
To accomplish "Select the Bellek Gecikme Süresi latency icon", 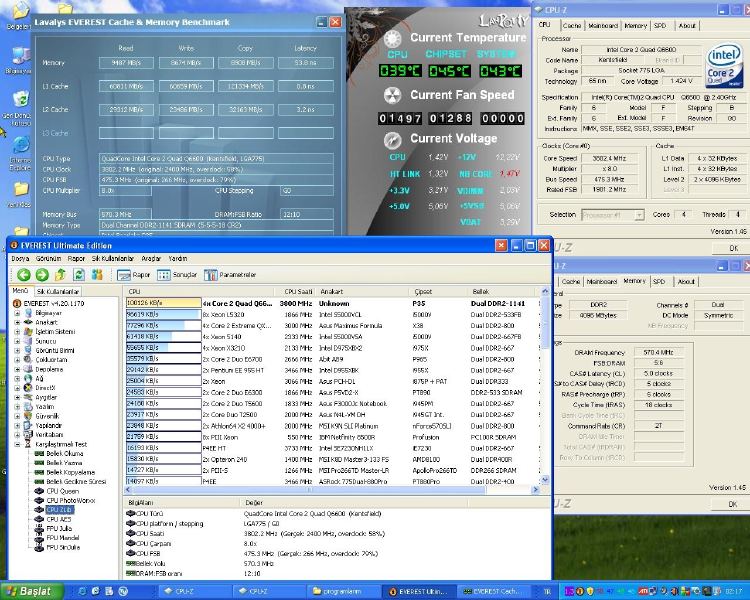I will [x=40, y=482].
